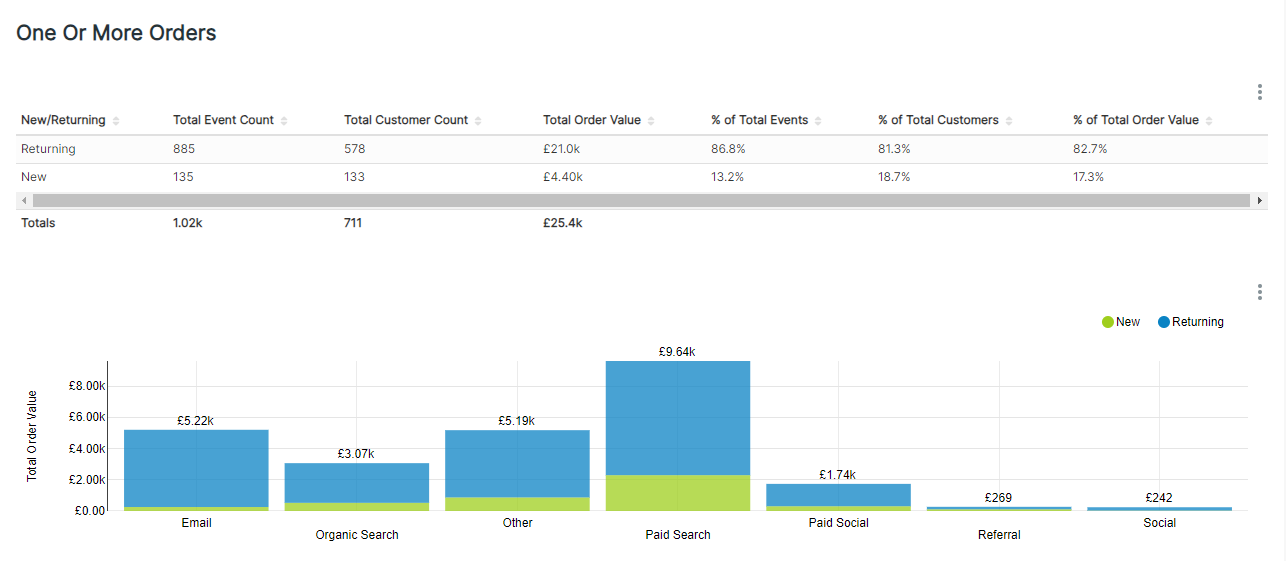Image resolution: width=1286 pixels, height=561 pixels.
Task: Click the 885 event count cell
Action: 184,149
